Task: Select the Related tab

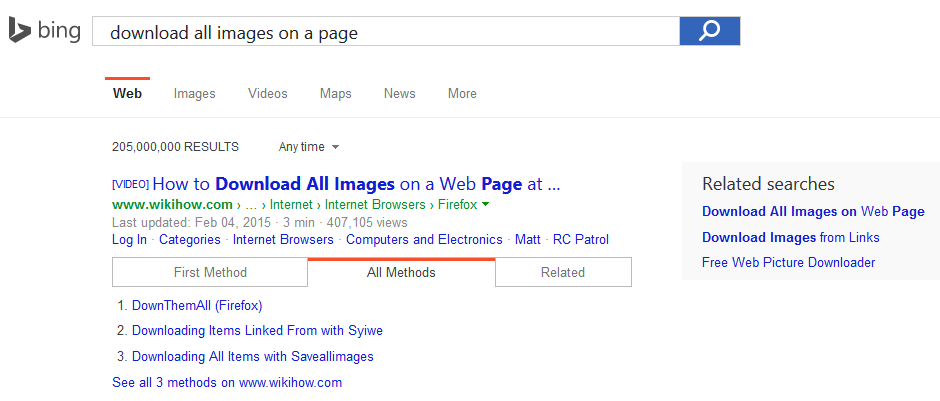Action: tap(563, 272)
